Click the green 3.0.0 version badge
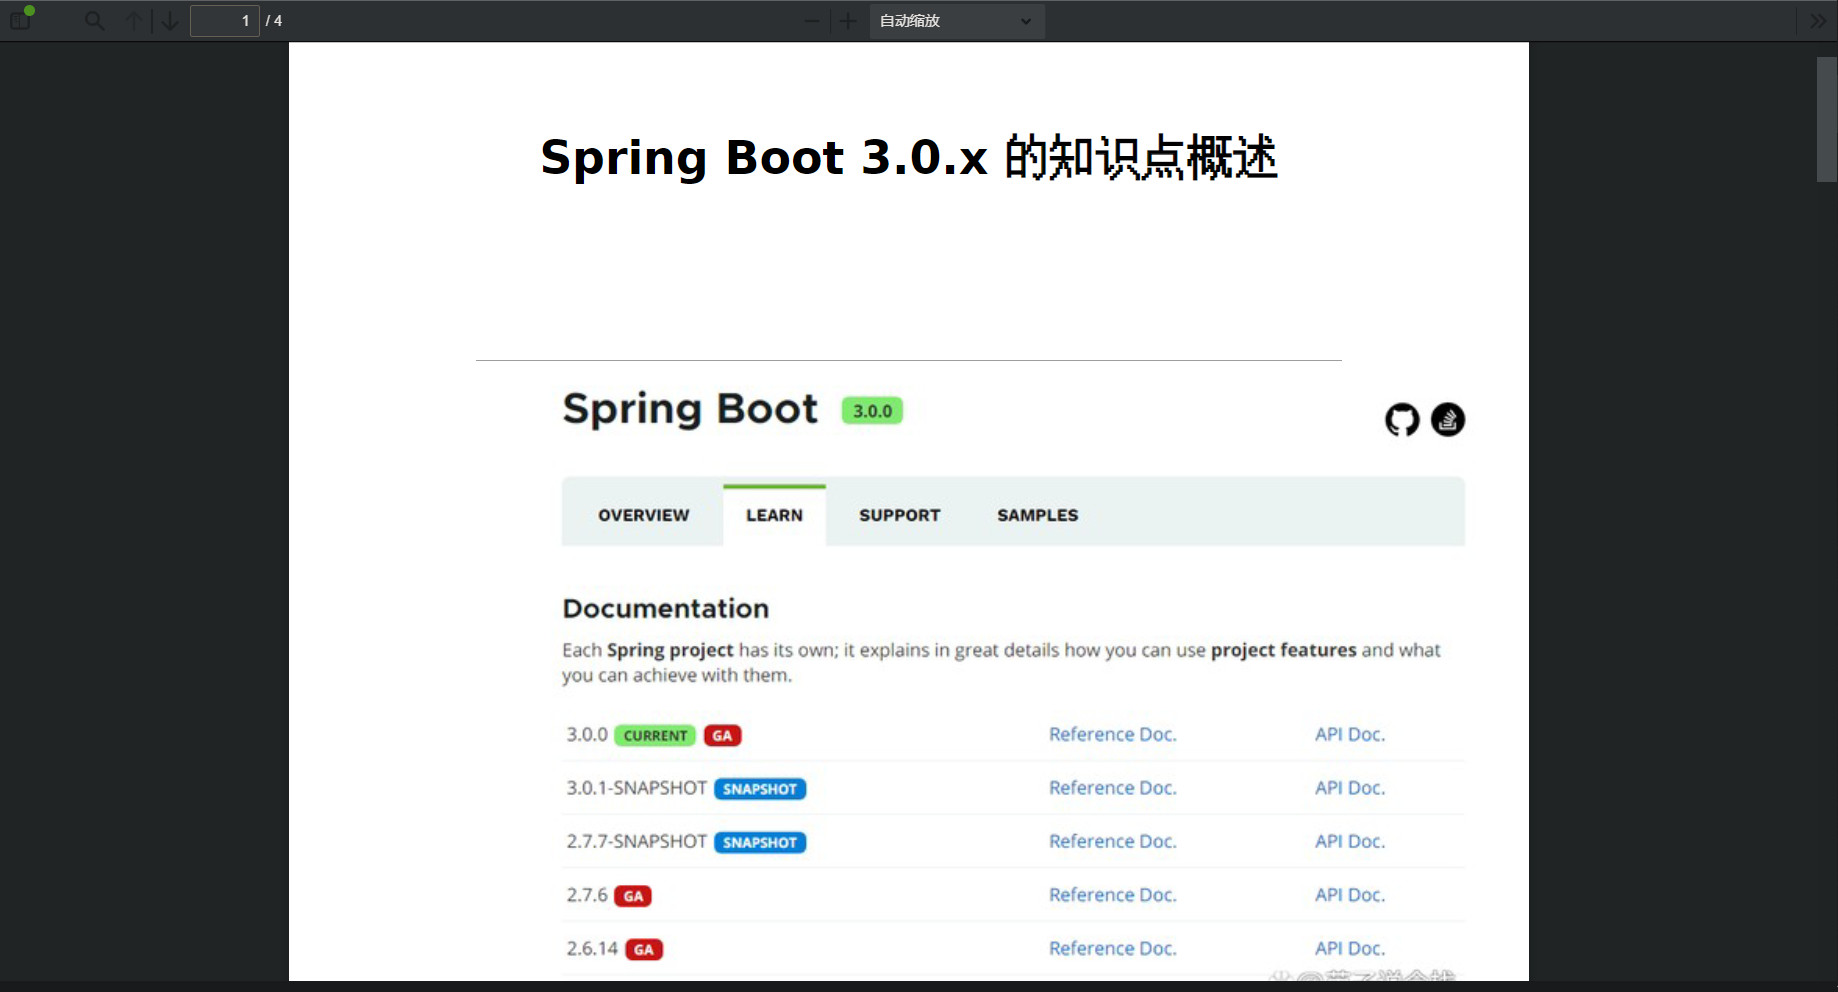 tap(872, 411)
